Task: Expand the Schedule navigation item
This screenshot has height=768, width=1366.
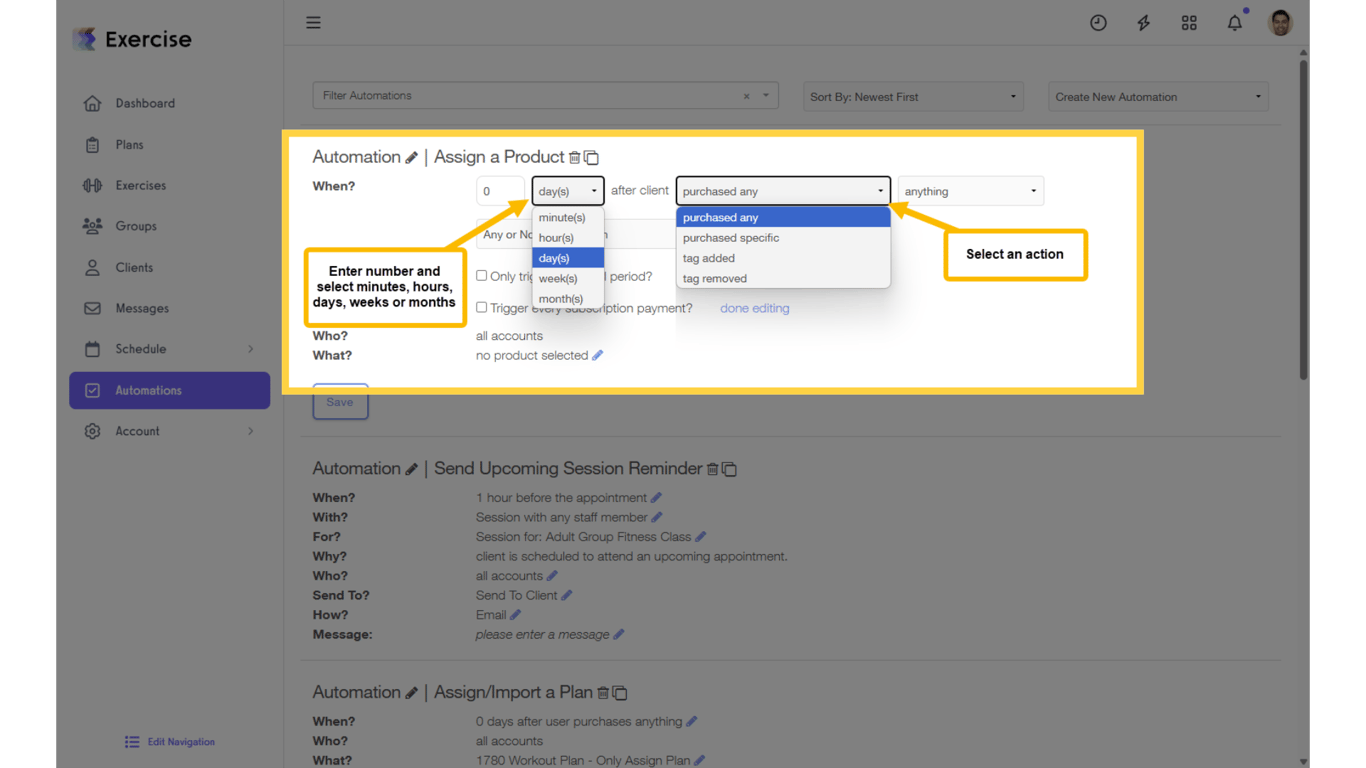Action: coord(140,349)
